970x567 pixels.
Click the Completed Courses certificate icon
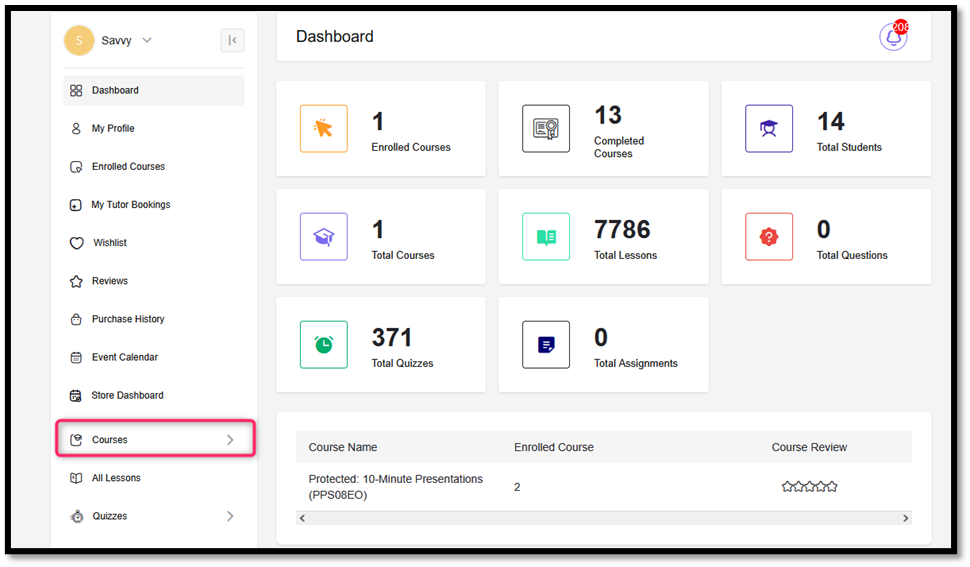click(x=546, y=129)
